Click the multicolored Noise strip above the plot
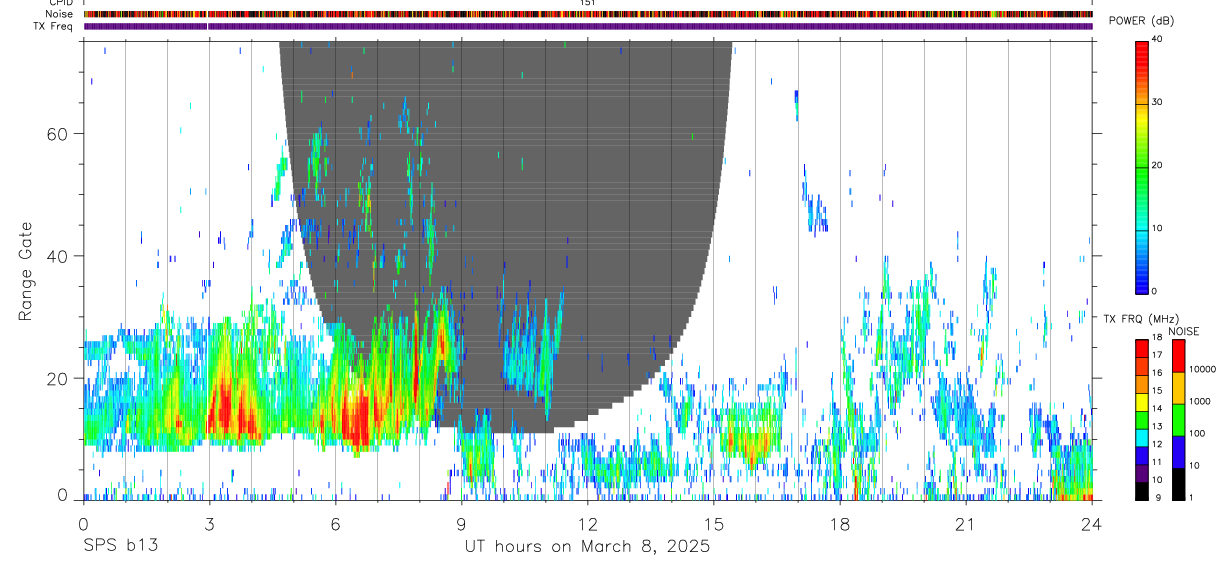This screenshot has height=567, width=1228. click(x=587, y=14)
